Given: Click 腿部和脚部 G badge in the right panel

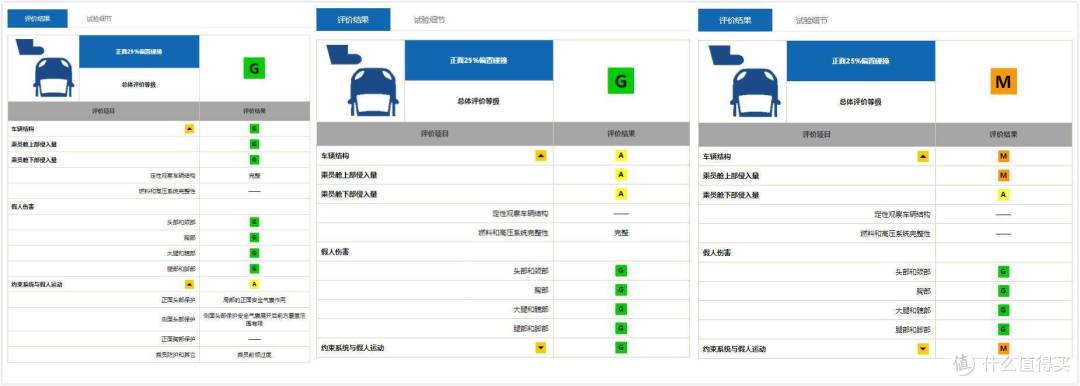Looking at the screenshot, I should tap(1004, 329).
